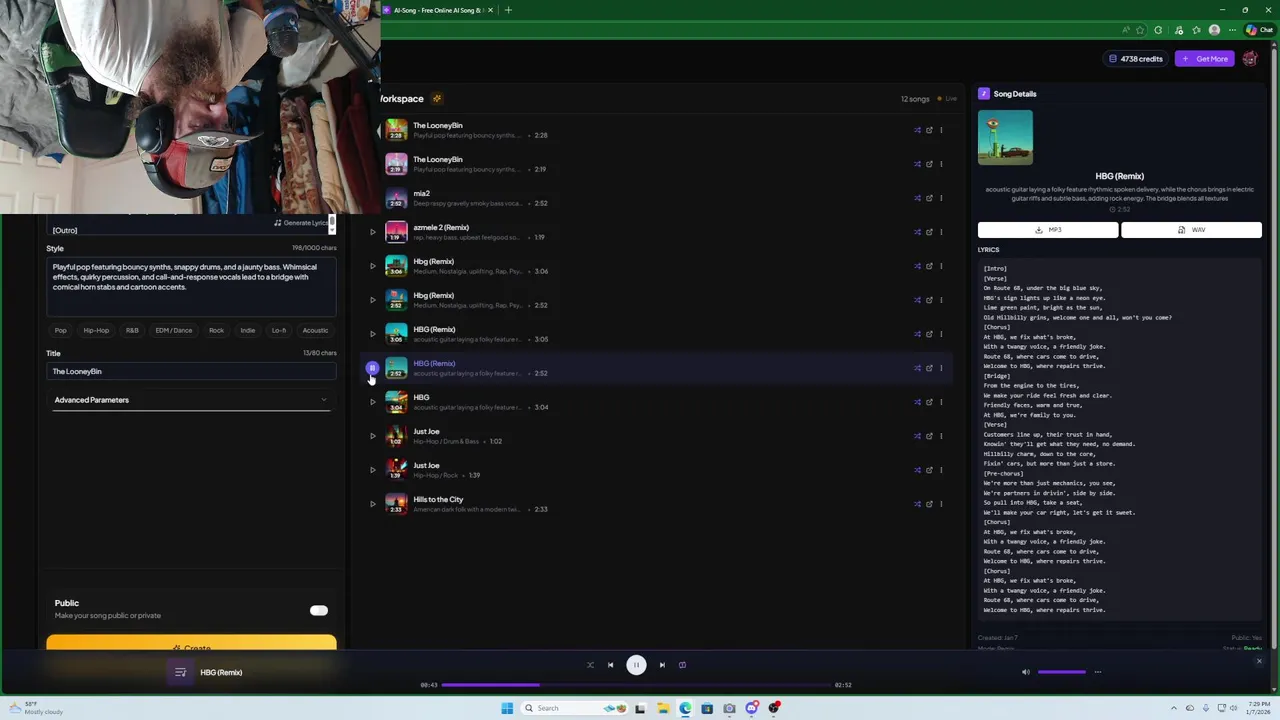Viewport: 1280px width, 720px height.
Task: Mute the player volume
Action: click(x=1025, y=672)
